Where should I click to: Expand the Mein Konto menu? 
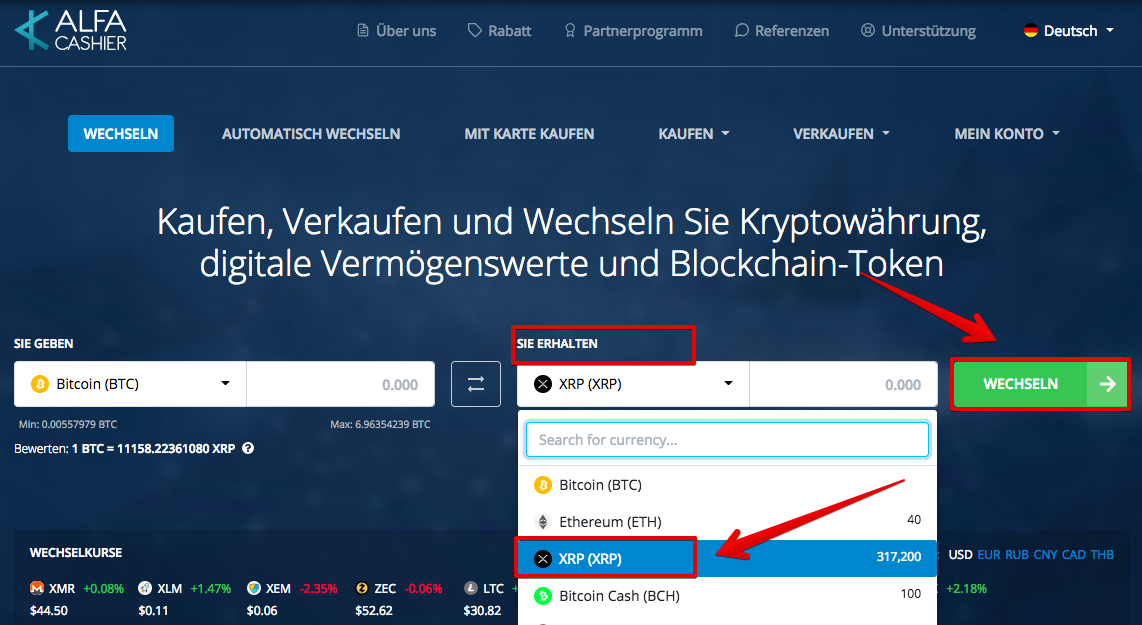1007,134
